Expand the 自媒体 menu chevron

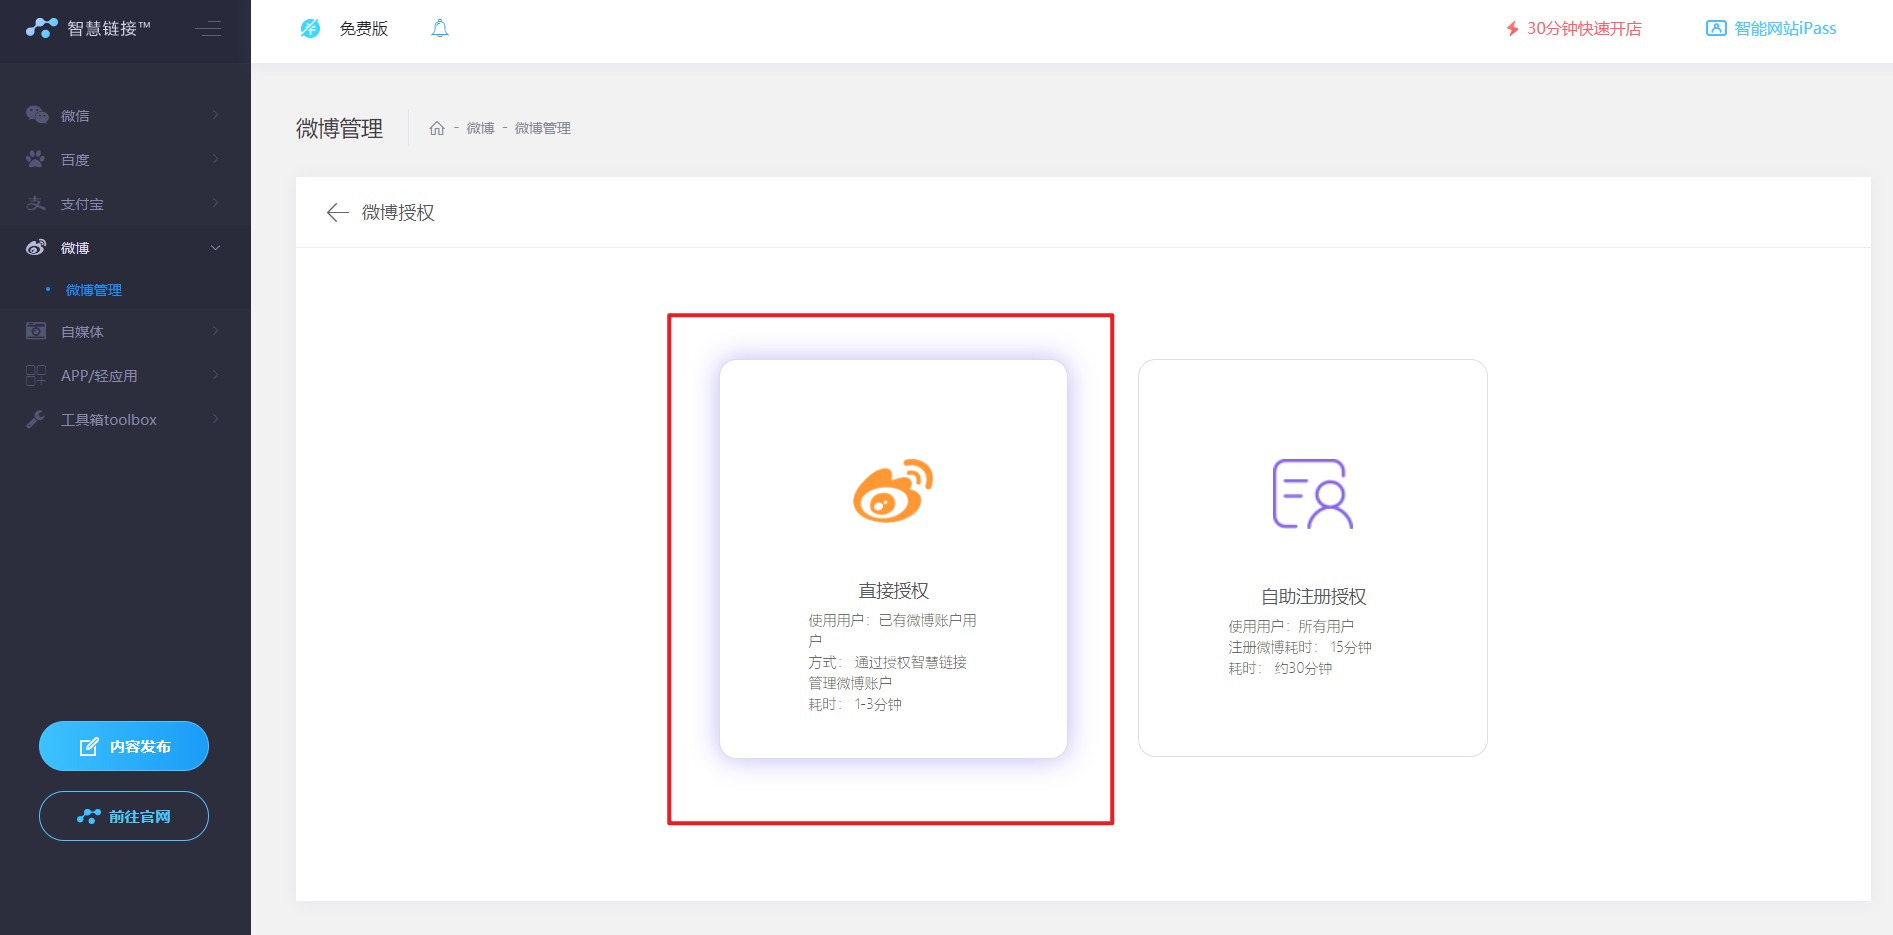[216, 331]
